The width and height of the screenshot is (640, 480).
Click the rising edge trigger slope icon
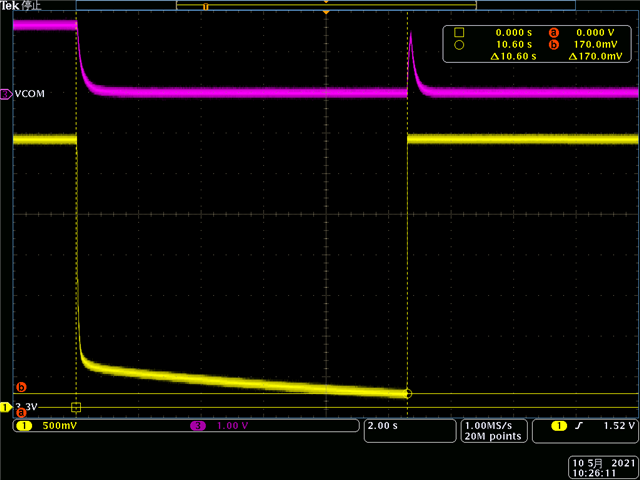pyautogui.click(x=578, y=426)
